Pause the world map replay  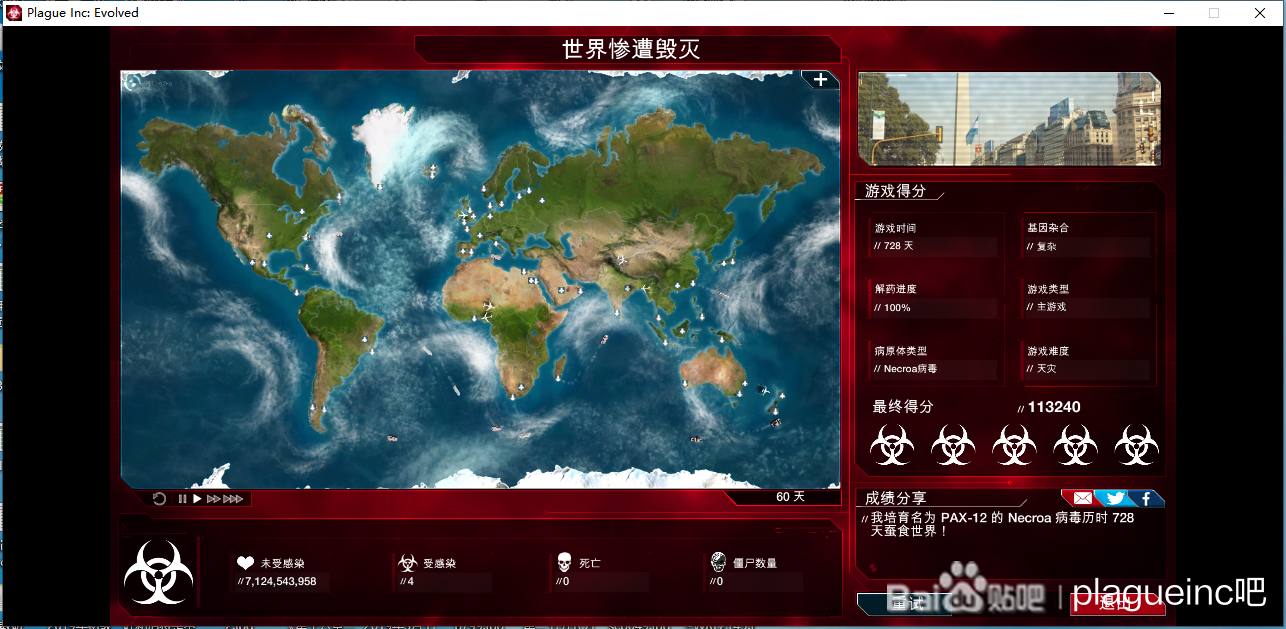[182, 499]
